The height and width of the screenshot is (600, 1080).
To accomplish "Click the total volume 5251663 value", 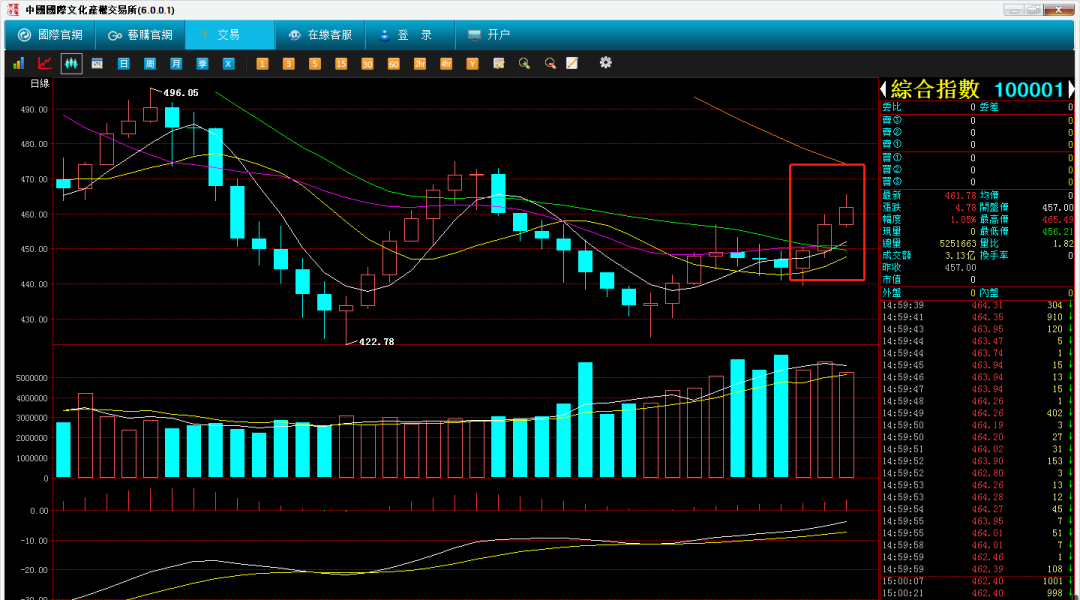I will (958, 244).
